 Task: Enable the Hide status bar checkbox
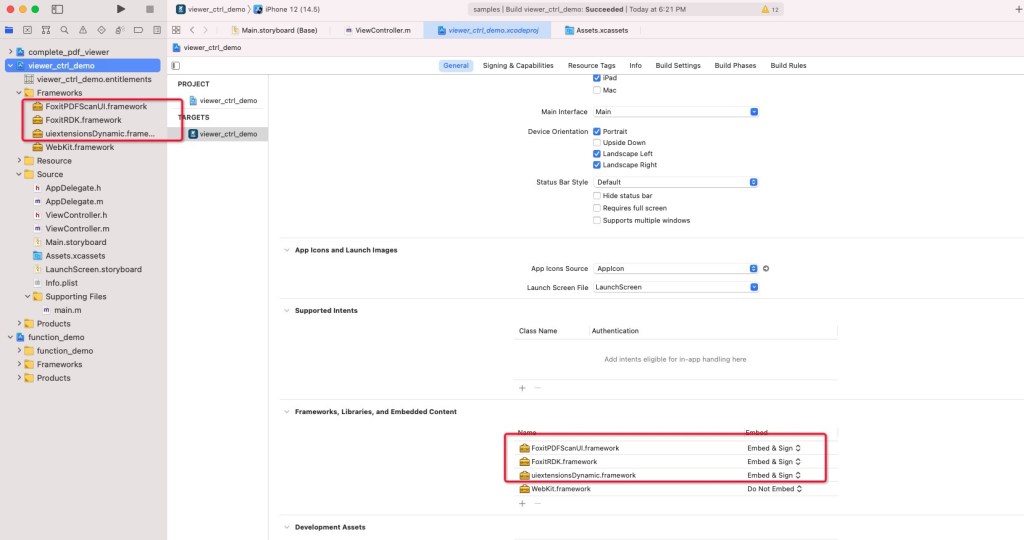(597, 195)
